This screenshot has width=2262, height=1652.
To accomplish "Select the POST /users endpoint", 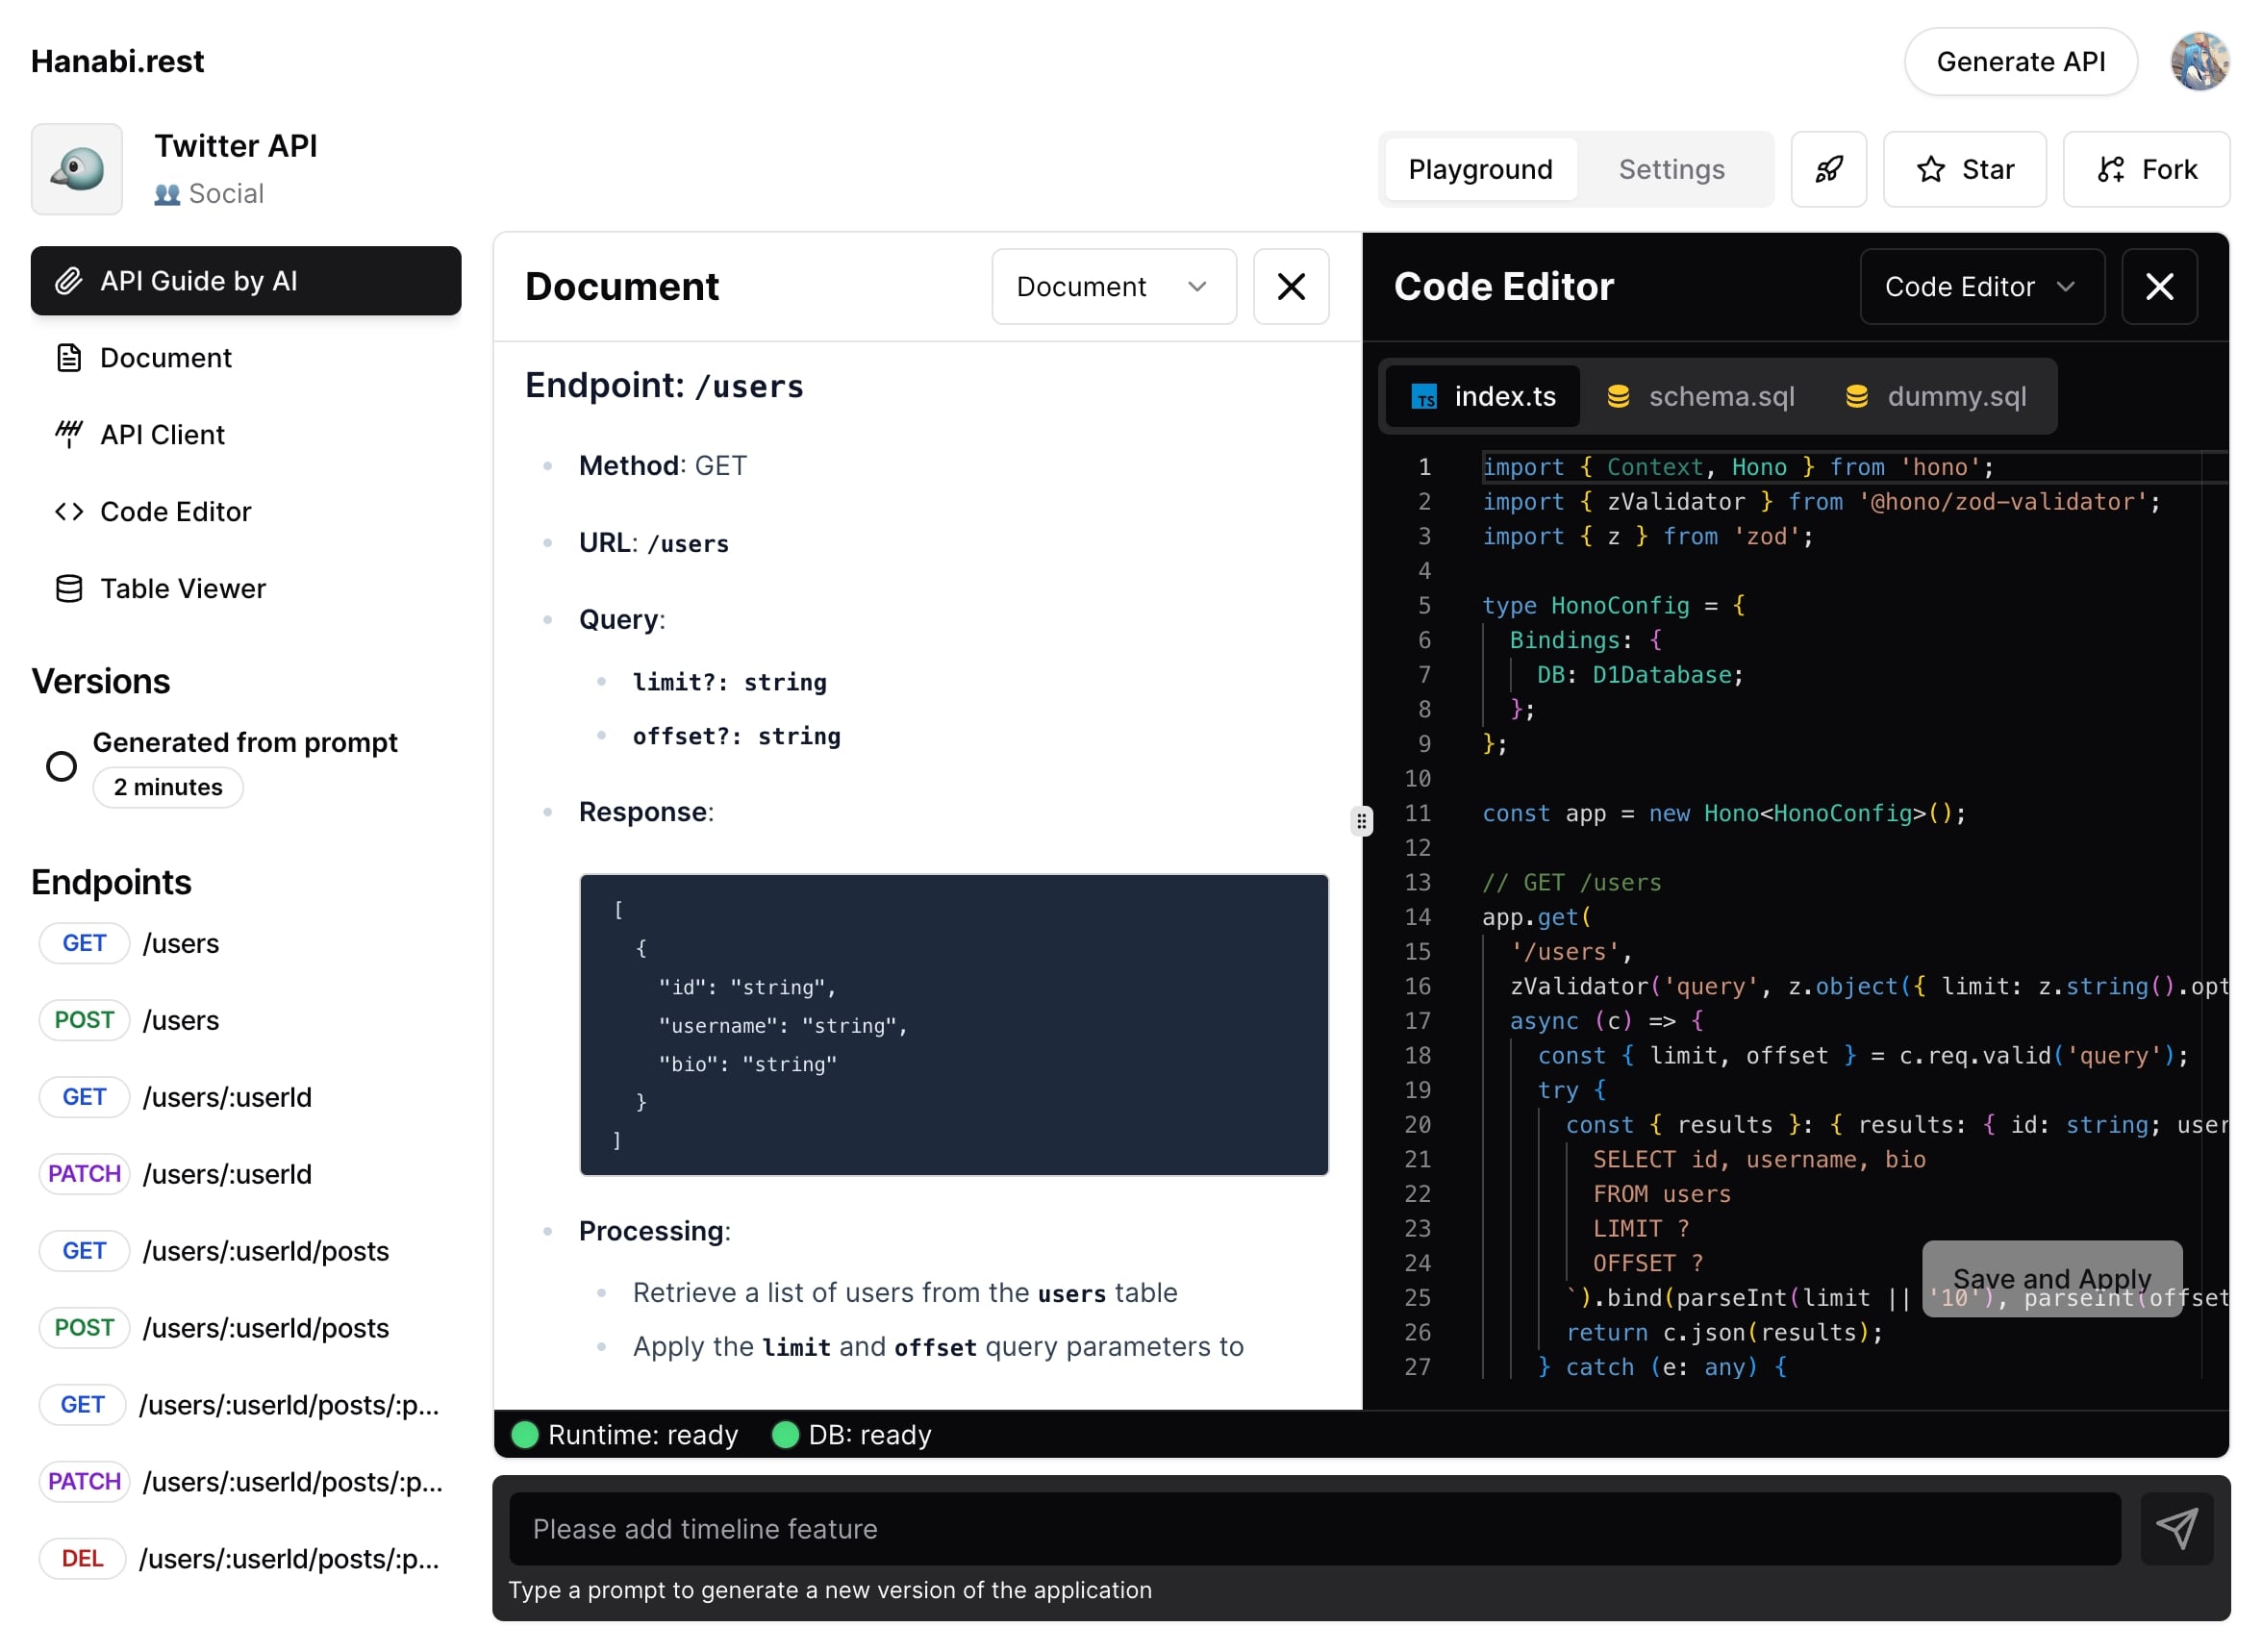I will (246, 1020).
